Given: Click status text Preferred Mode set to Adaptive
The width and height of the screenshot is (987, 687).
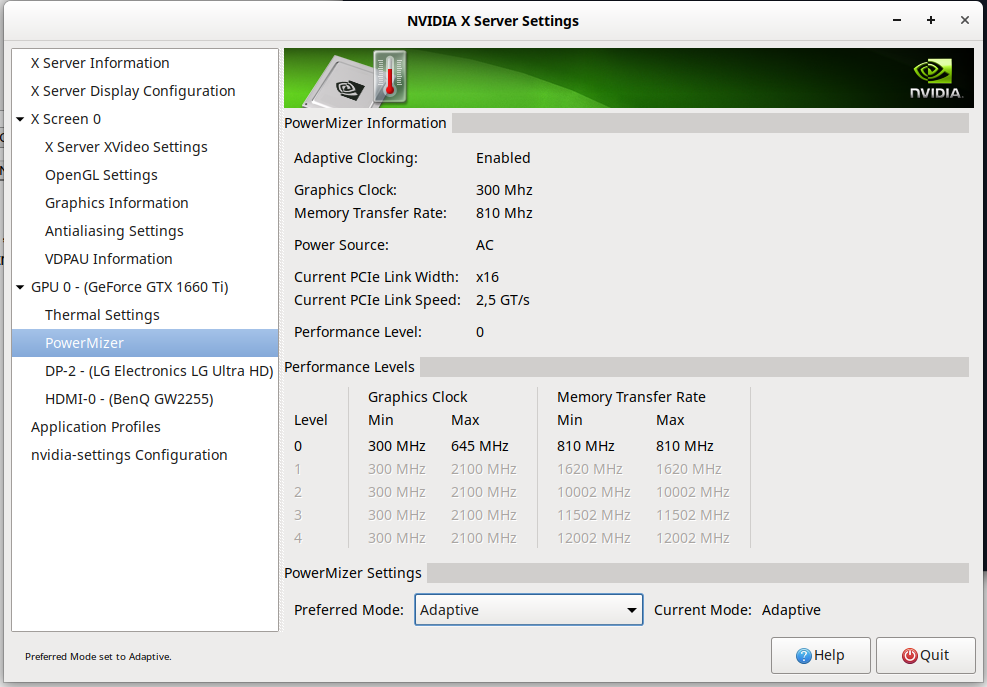Looking at the screenshot, I should 98,657.
